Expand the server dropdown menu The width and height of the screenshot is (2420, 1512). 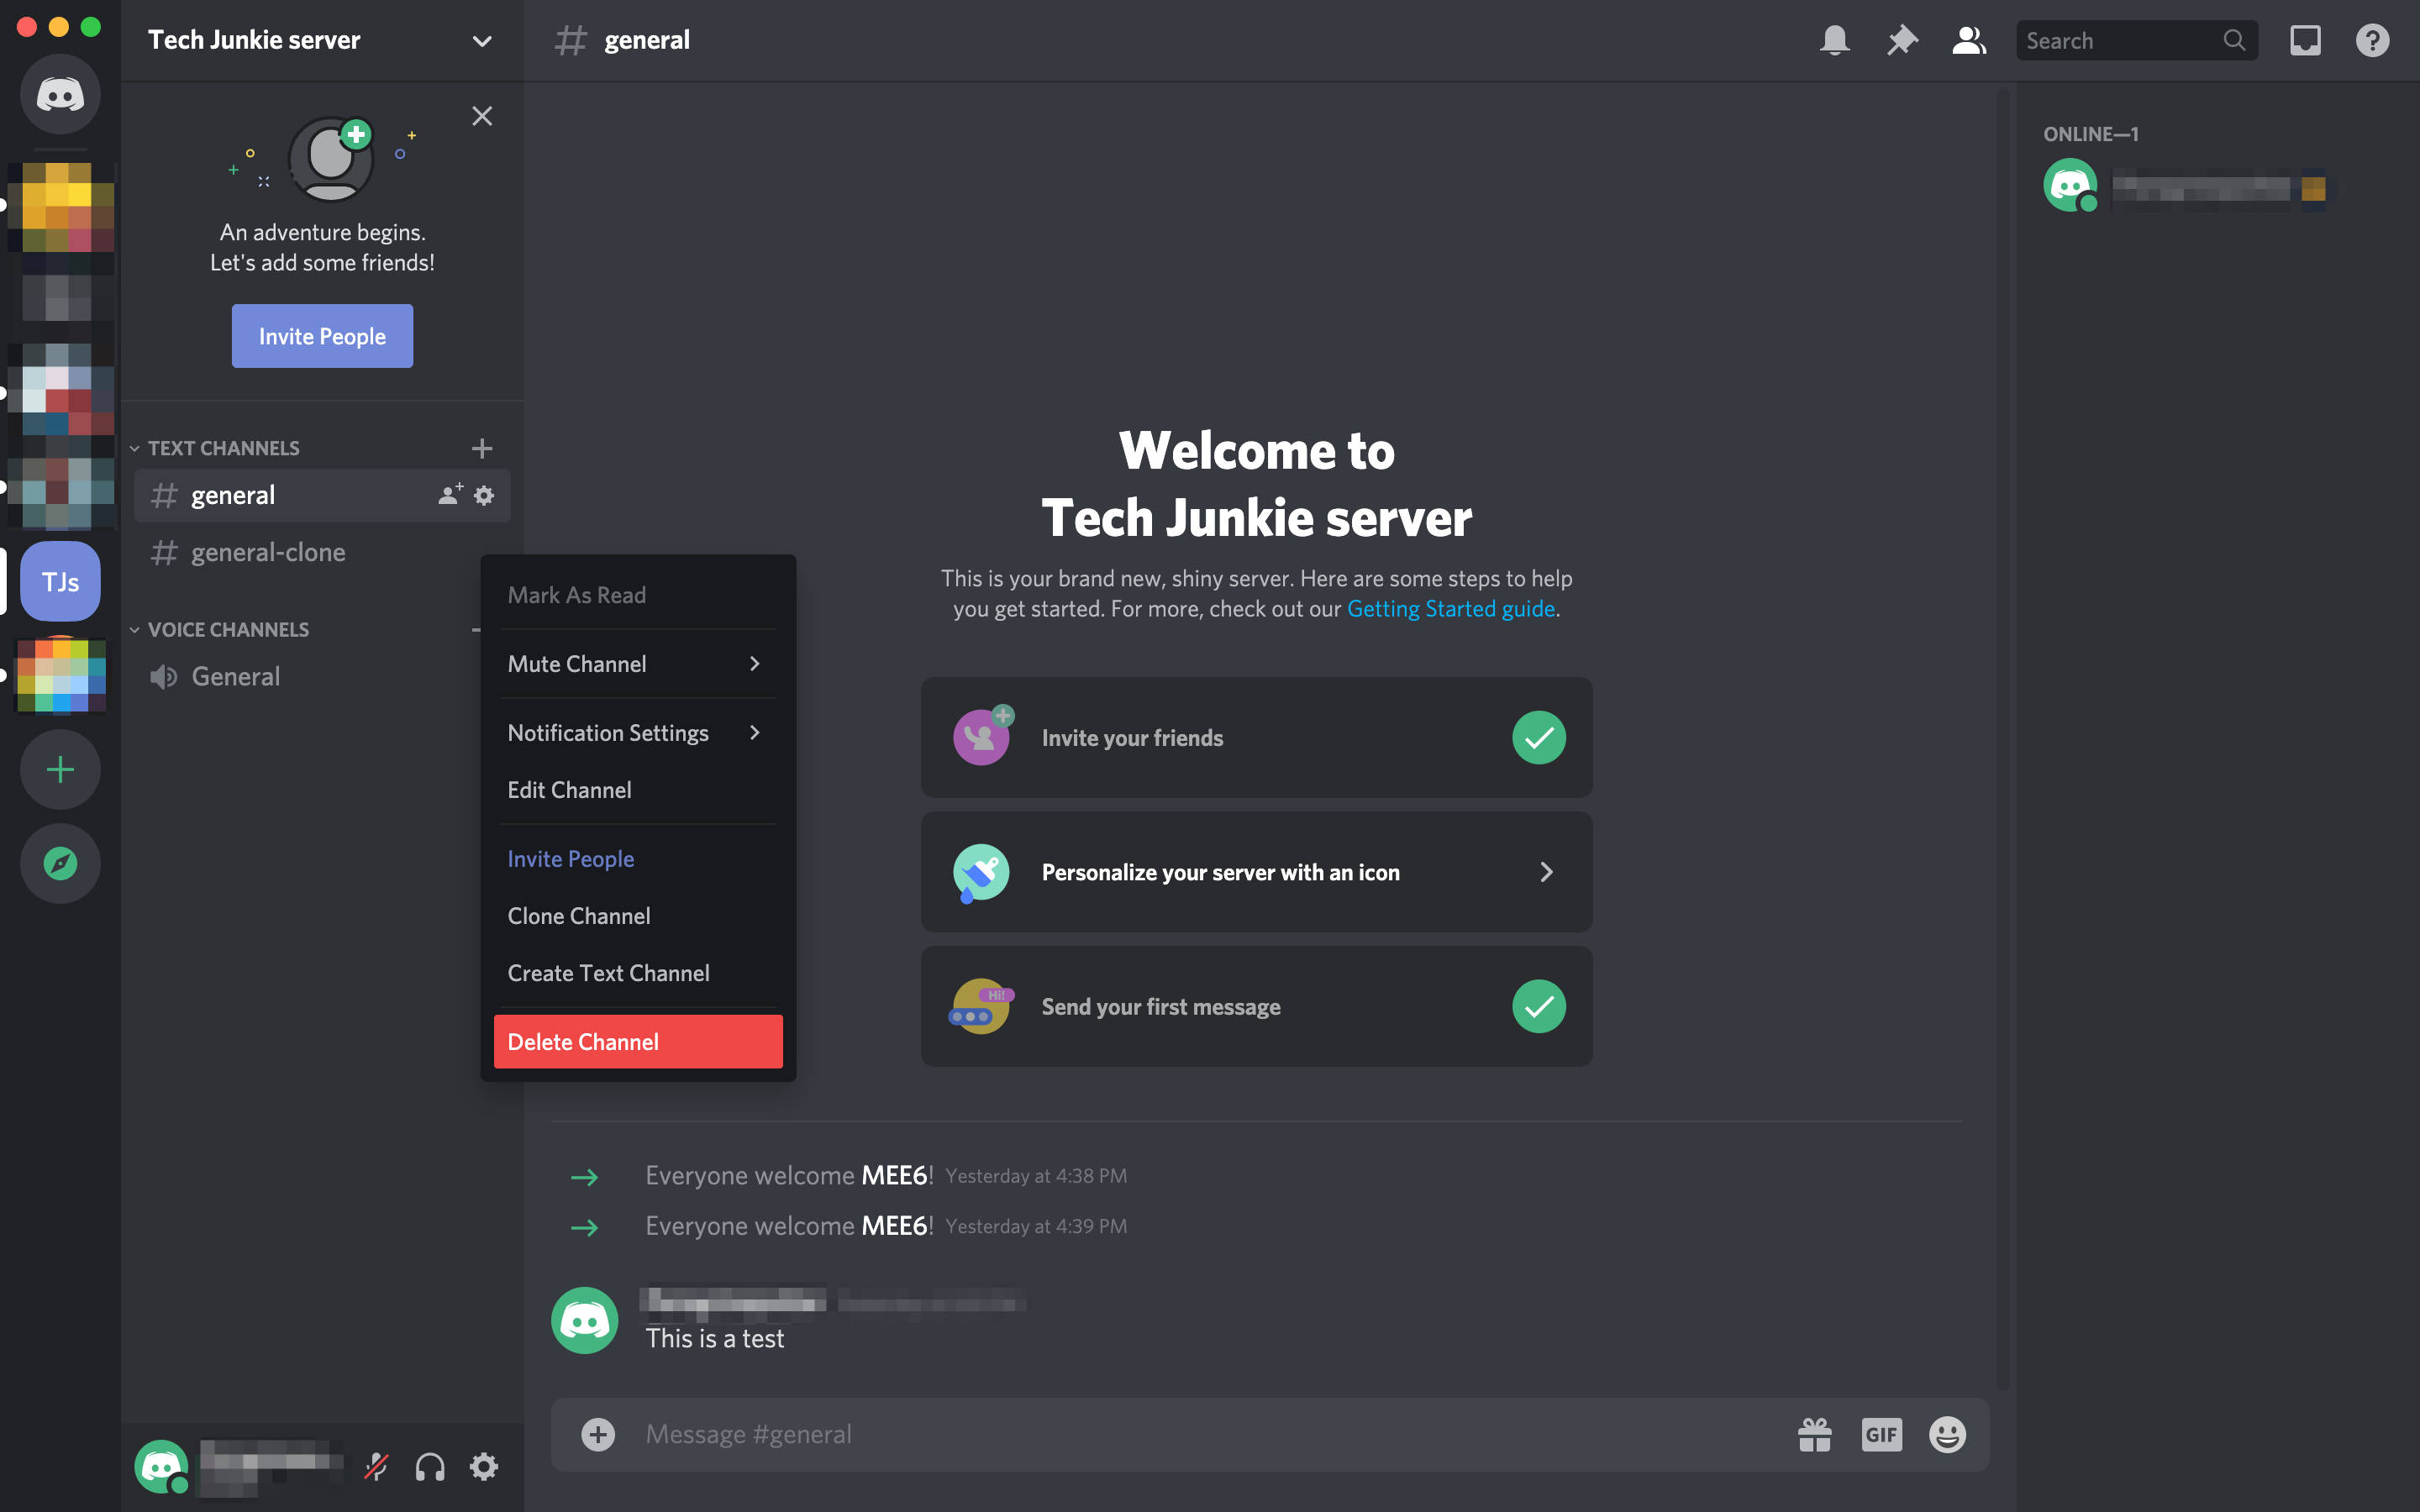[482, 39]
